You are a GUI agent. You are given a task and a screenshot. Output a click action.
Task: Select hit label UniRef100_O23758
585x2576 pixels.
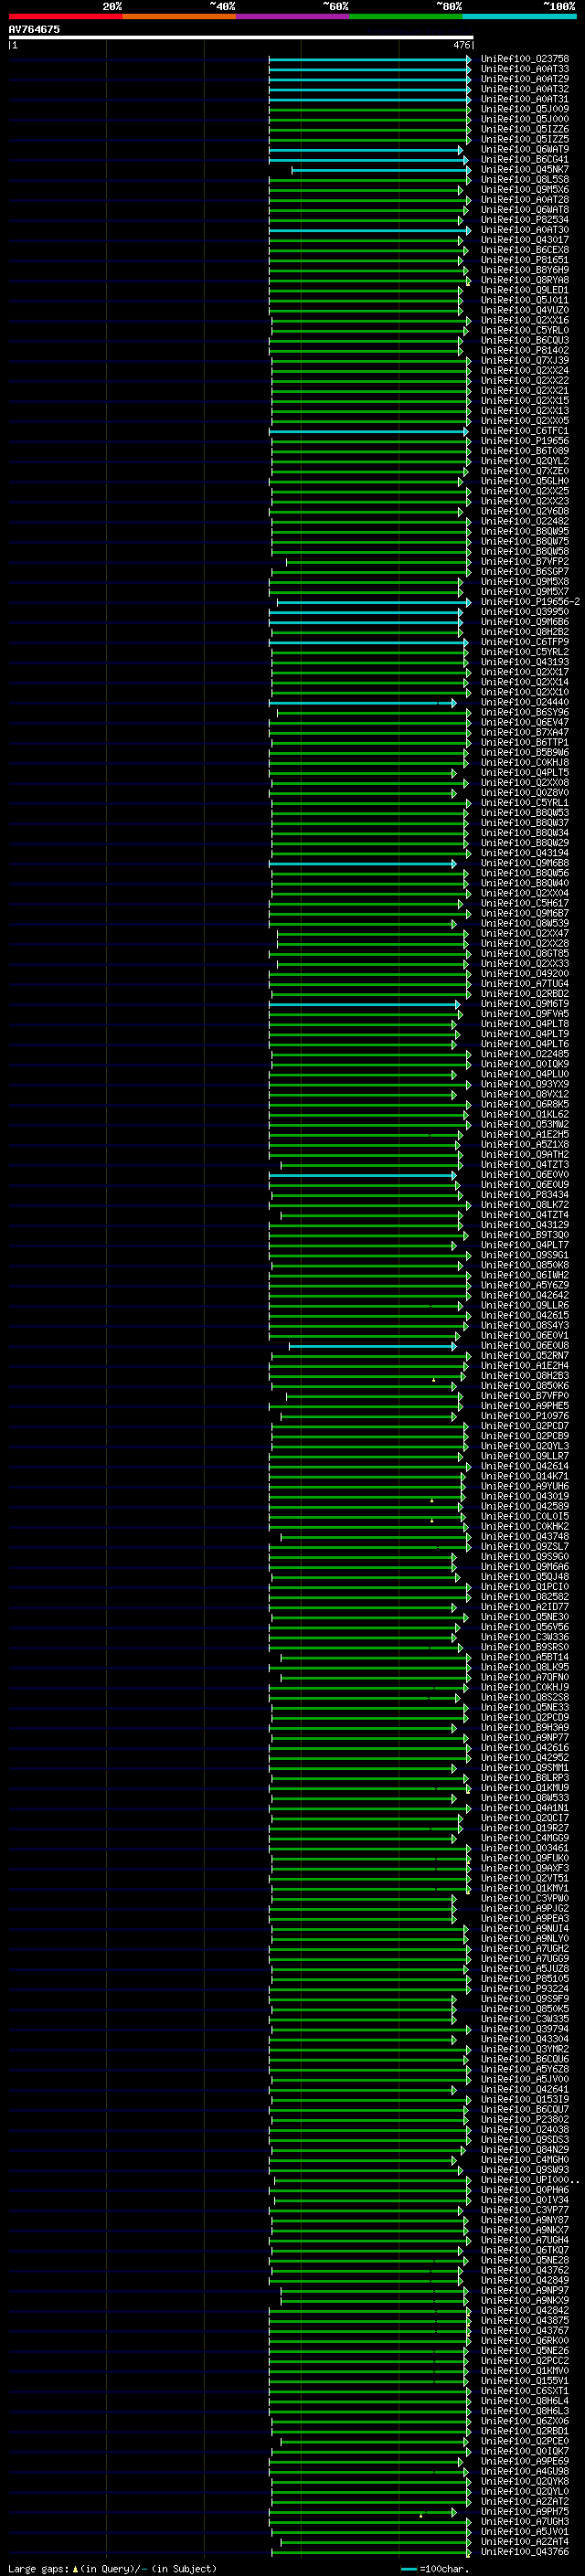525,59
